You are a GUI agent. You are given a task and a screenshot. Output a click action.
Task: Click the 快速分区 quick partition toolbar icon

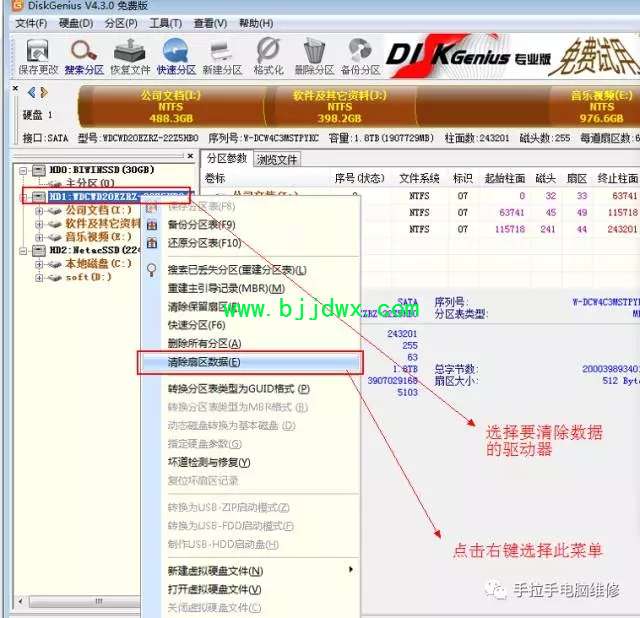(176, 56)
